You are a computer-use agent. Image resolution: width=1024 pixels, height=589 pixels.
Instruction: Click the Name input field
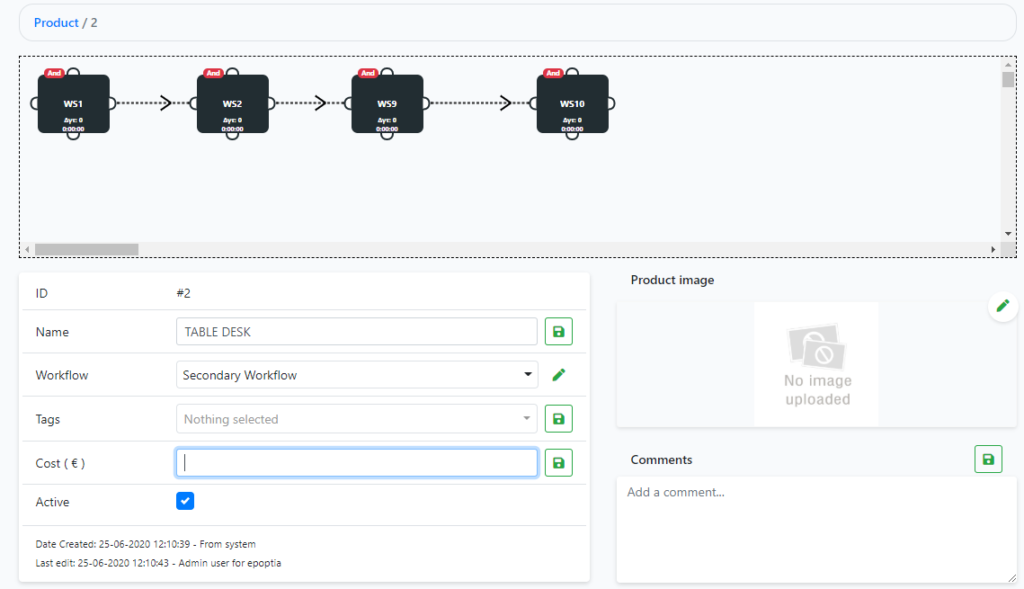click(x=357, y=332)
